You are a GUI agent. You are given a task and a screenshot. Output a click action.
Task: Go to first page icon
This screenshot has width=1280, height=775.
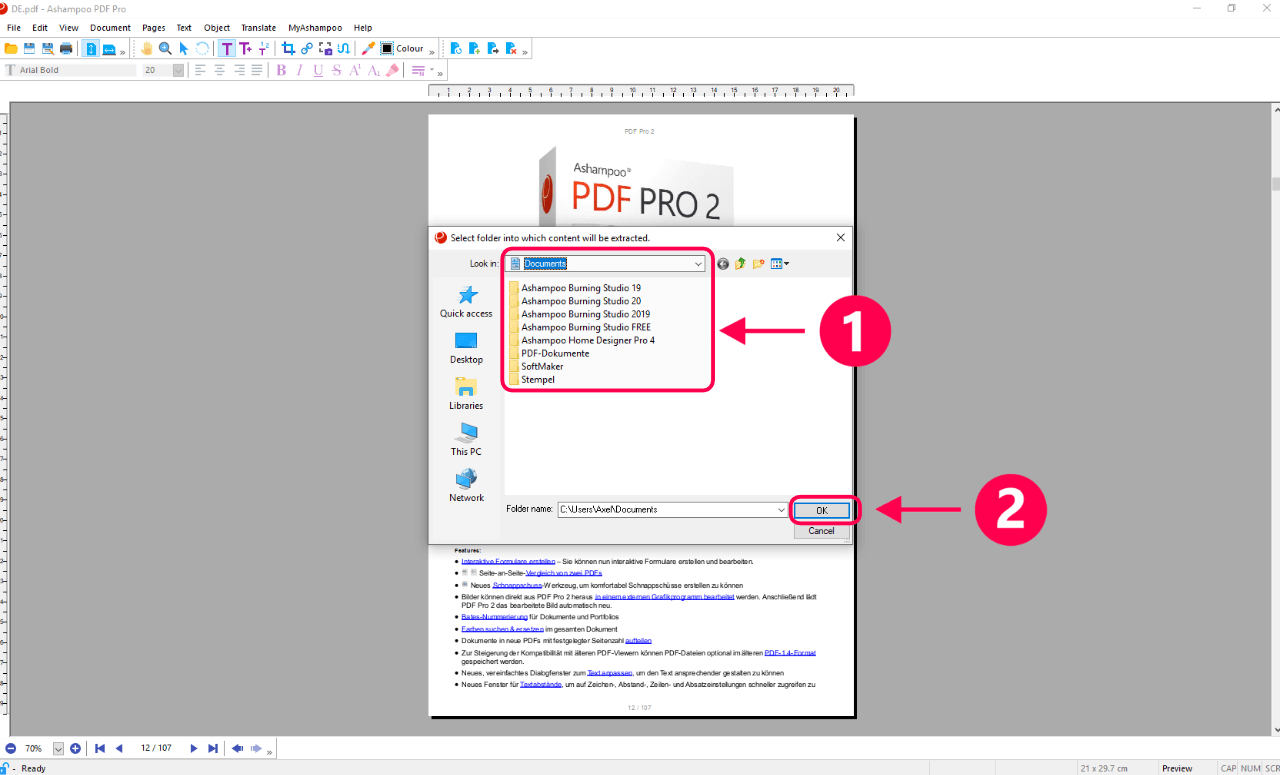point(100,748)
